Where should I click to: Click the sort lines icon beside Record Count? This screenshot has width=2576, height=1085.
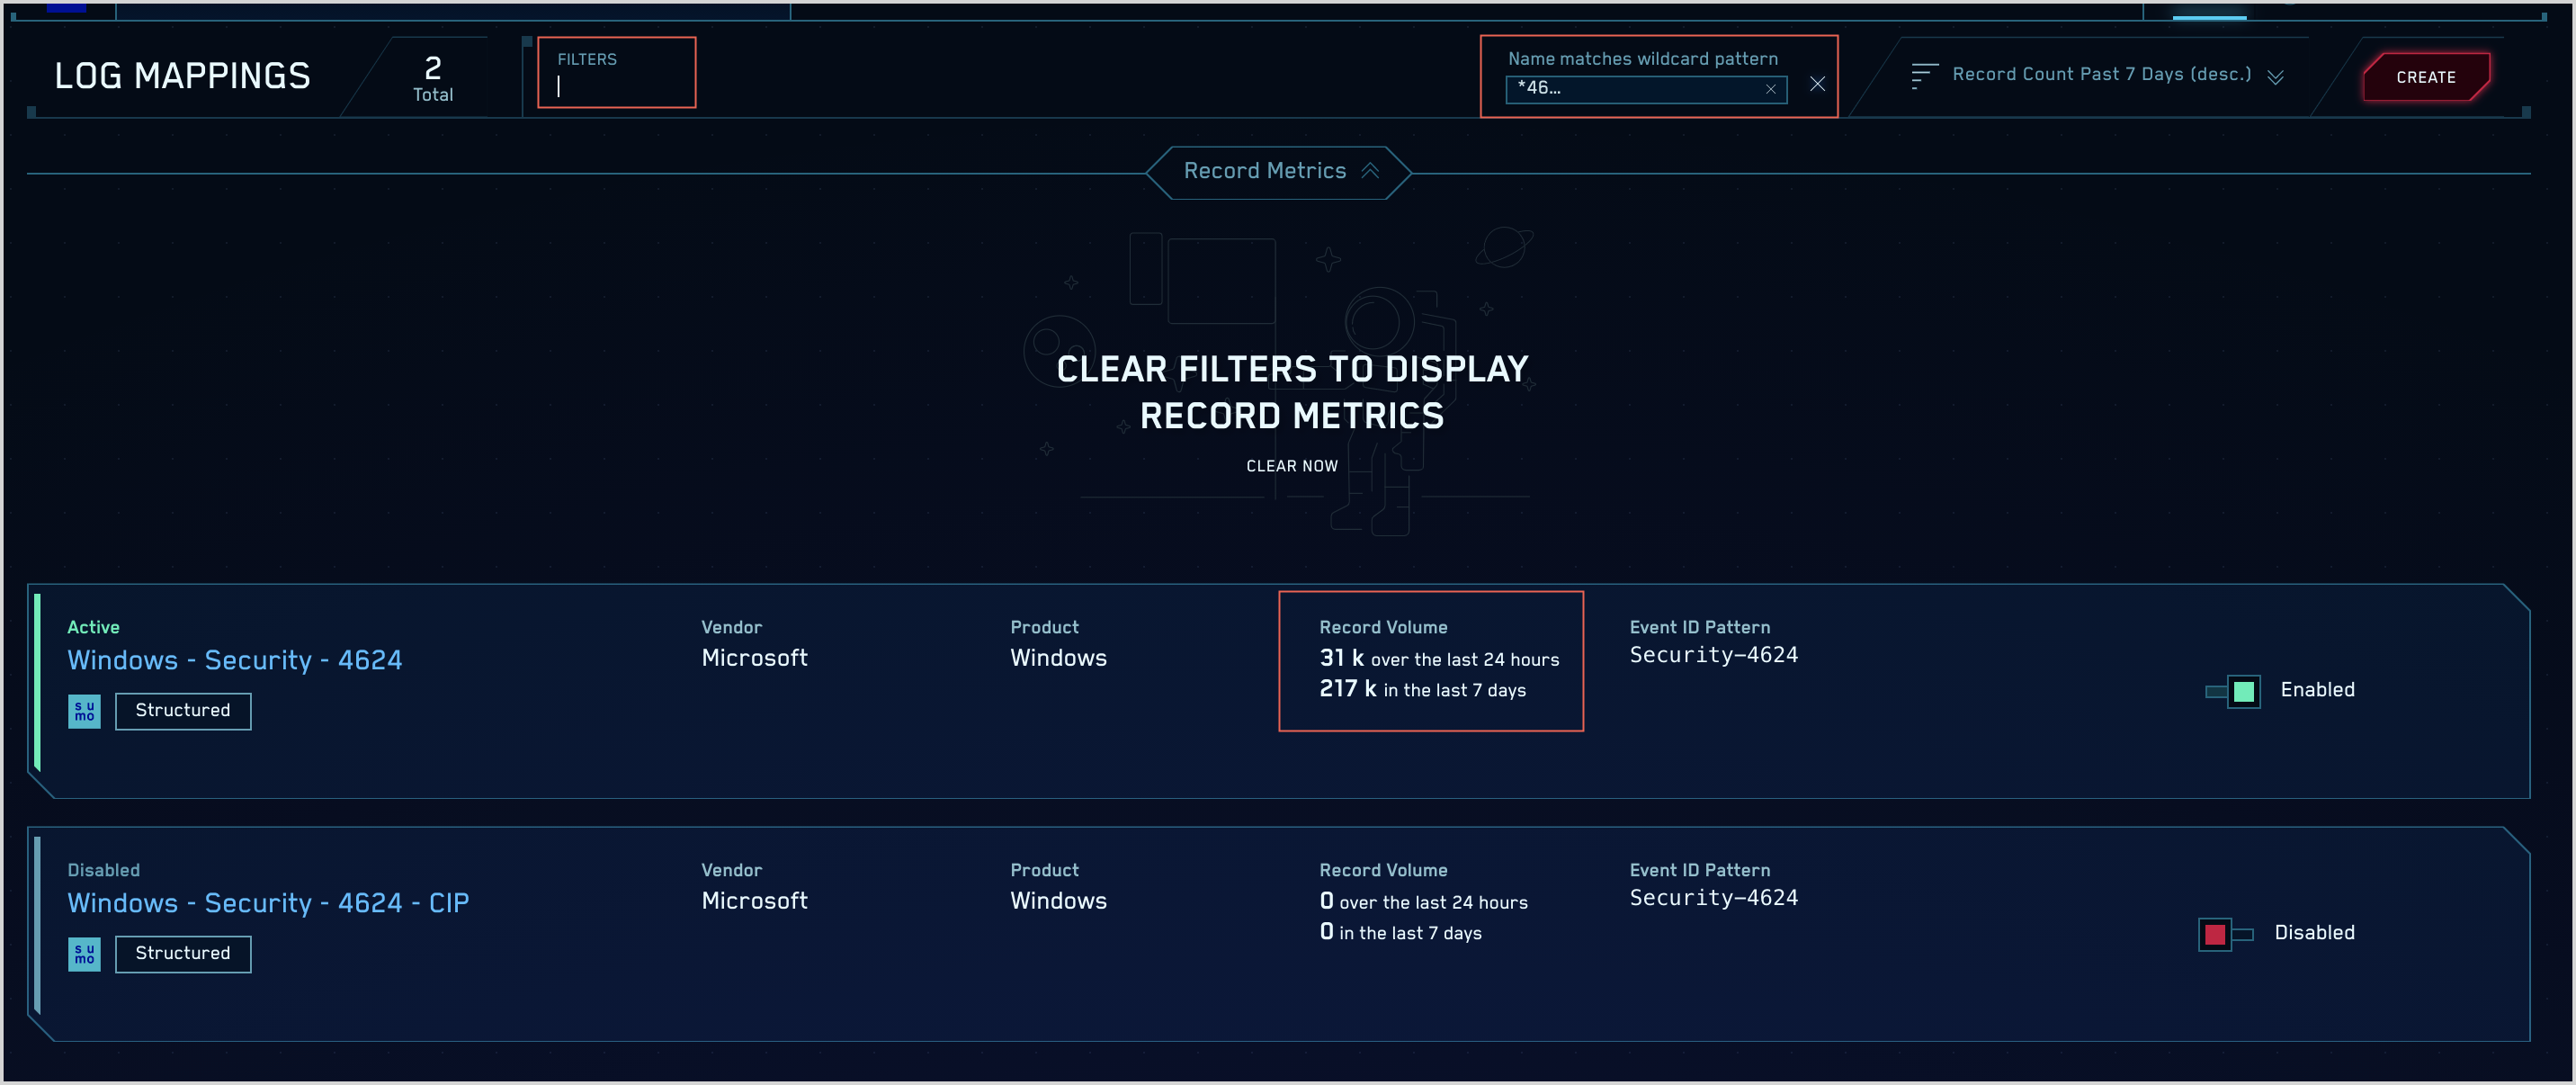[x=1922, y=76]
